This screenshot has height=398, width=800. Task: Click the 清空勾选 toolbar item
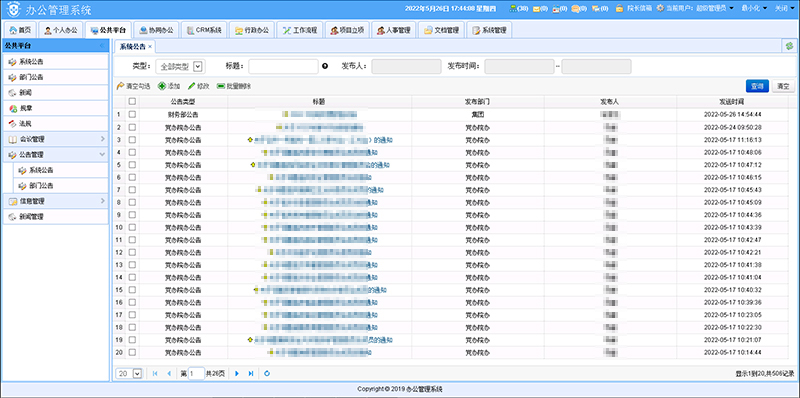[133, 86]
